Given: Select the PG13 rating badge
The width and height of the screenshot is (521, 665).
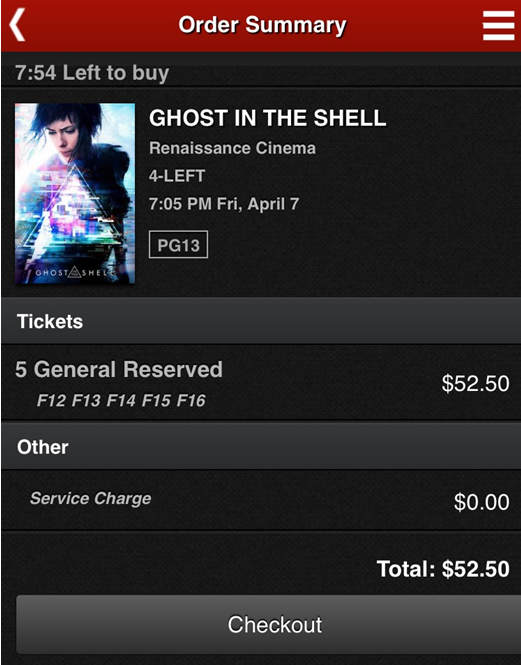Looking at the screenshot, I should point(178,245).
